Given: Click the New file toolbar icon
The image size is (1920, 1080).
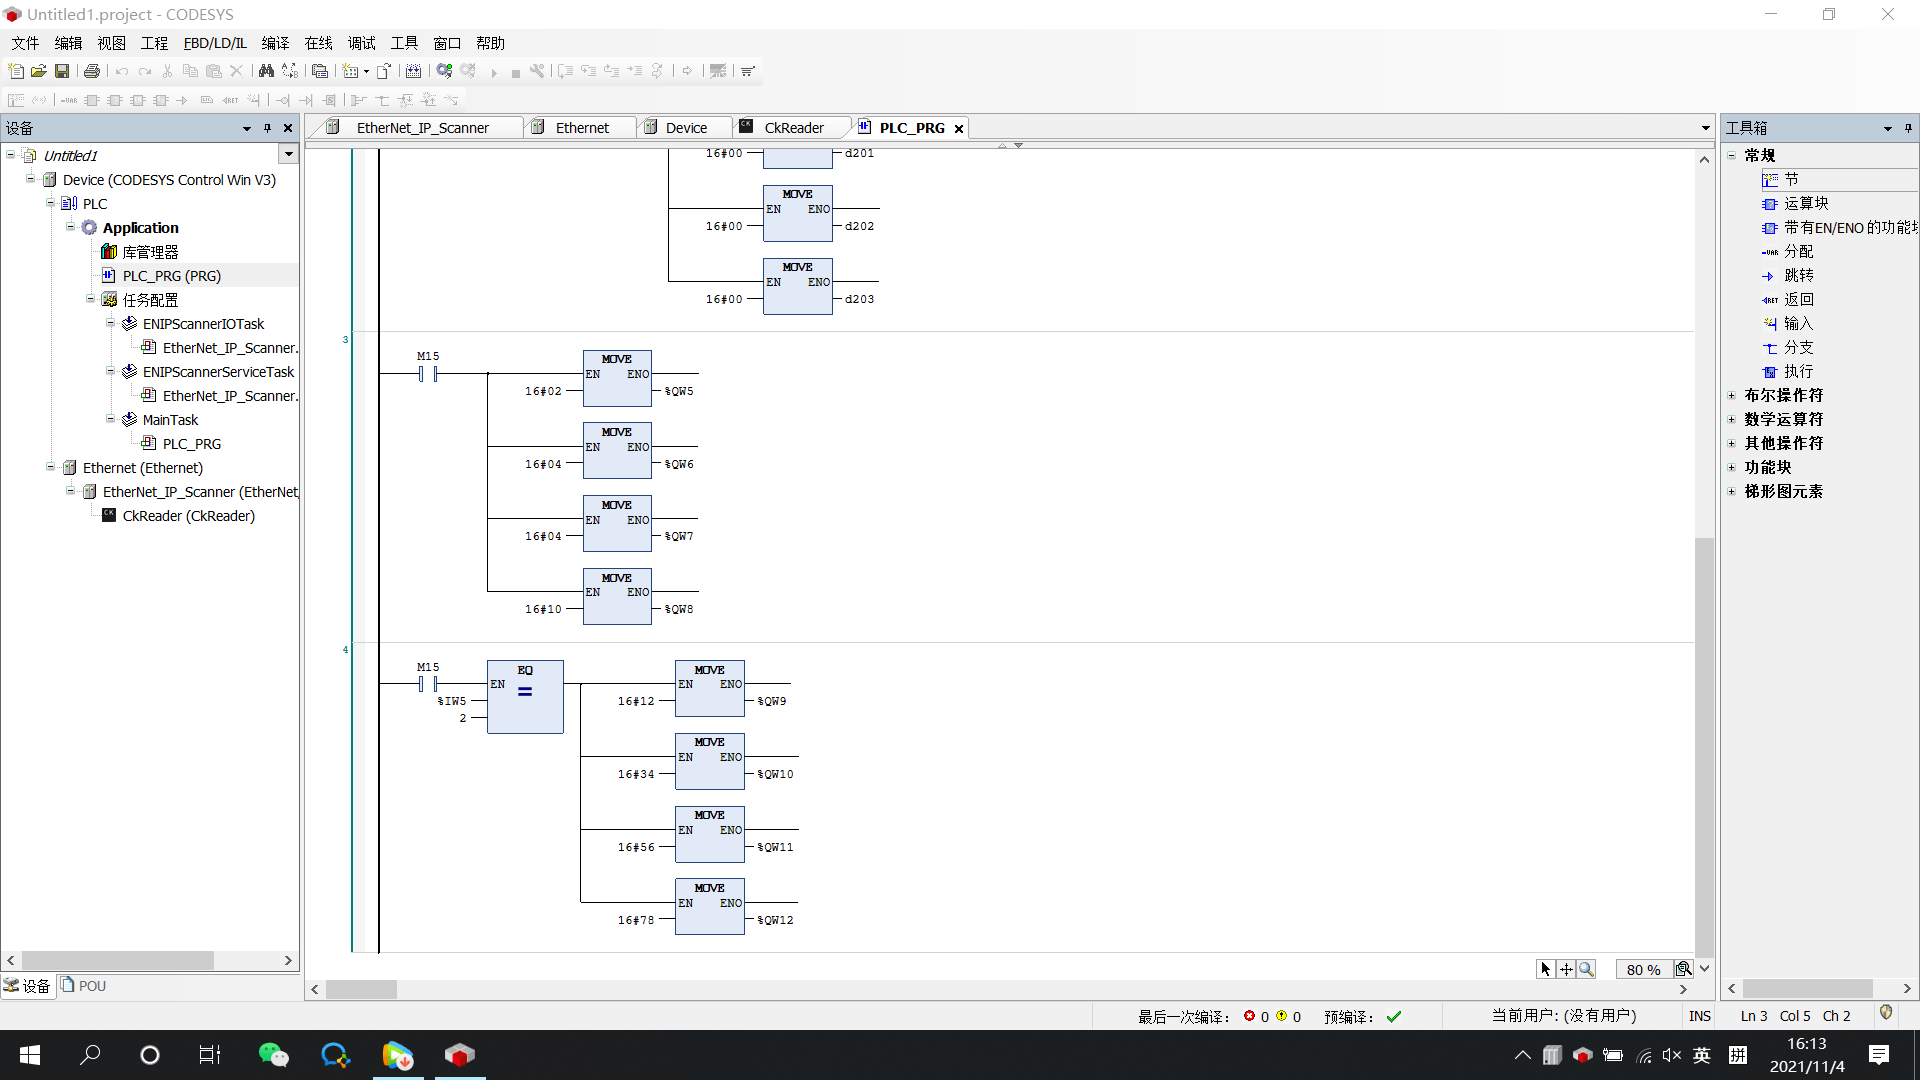Looking at the screenshot, I should tap(16, 71).
